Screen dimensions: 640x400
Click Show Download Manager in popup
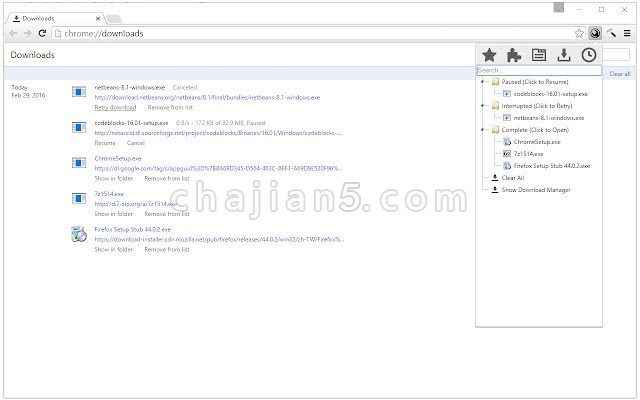(x=536, y=190)
